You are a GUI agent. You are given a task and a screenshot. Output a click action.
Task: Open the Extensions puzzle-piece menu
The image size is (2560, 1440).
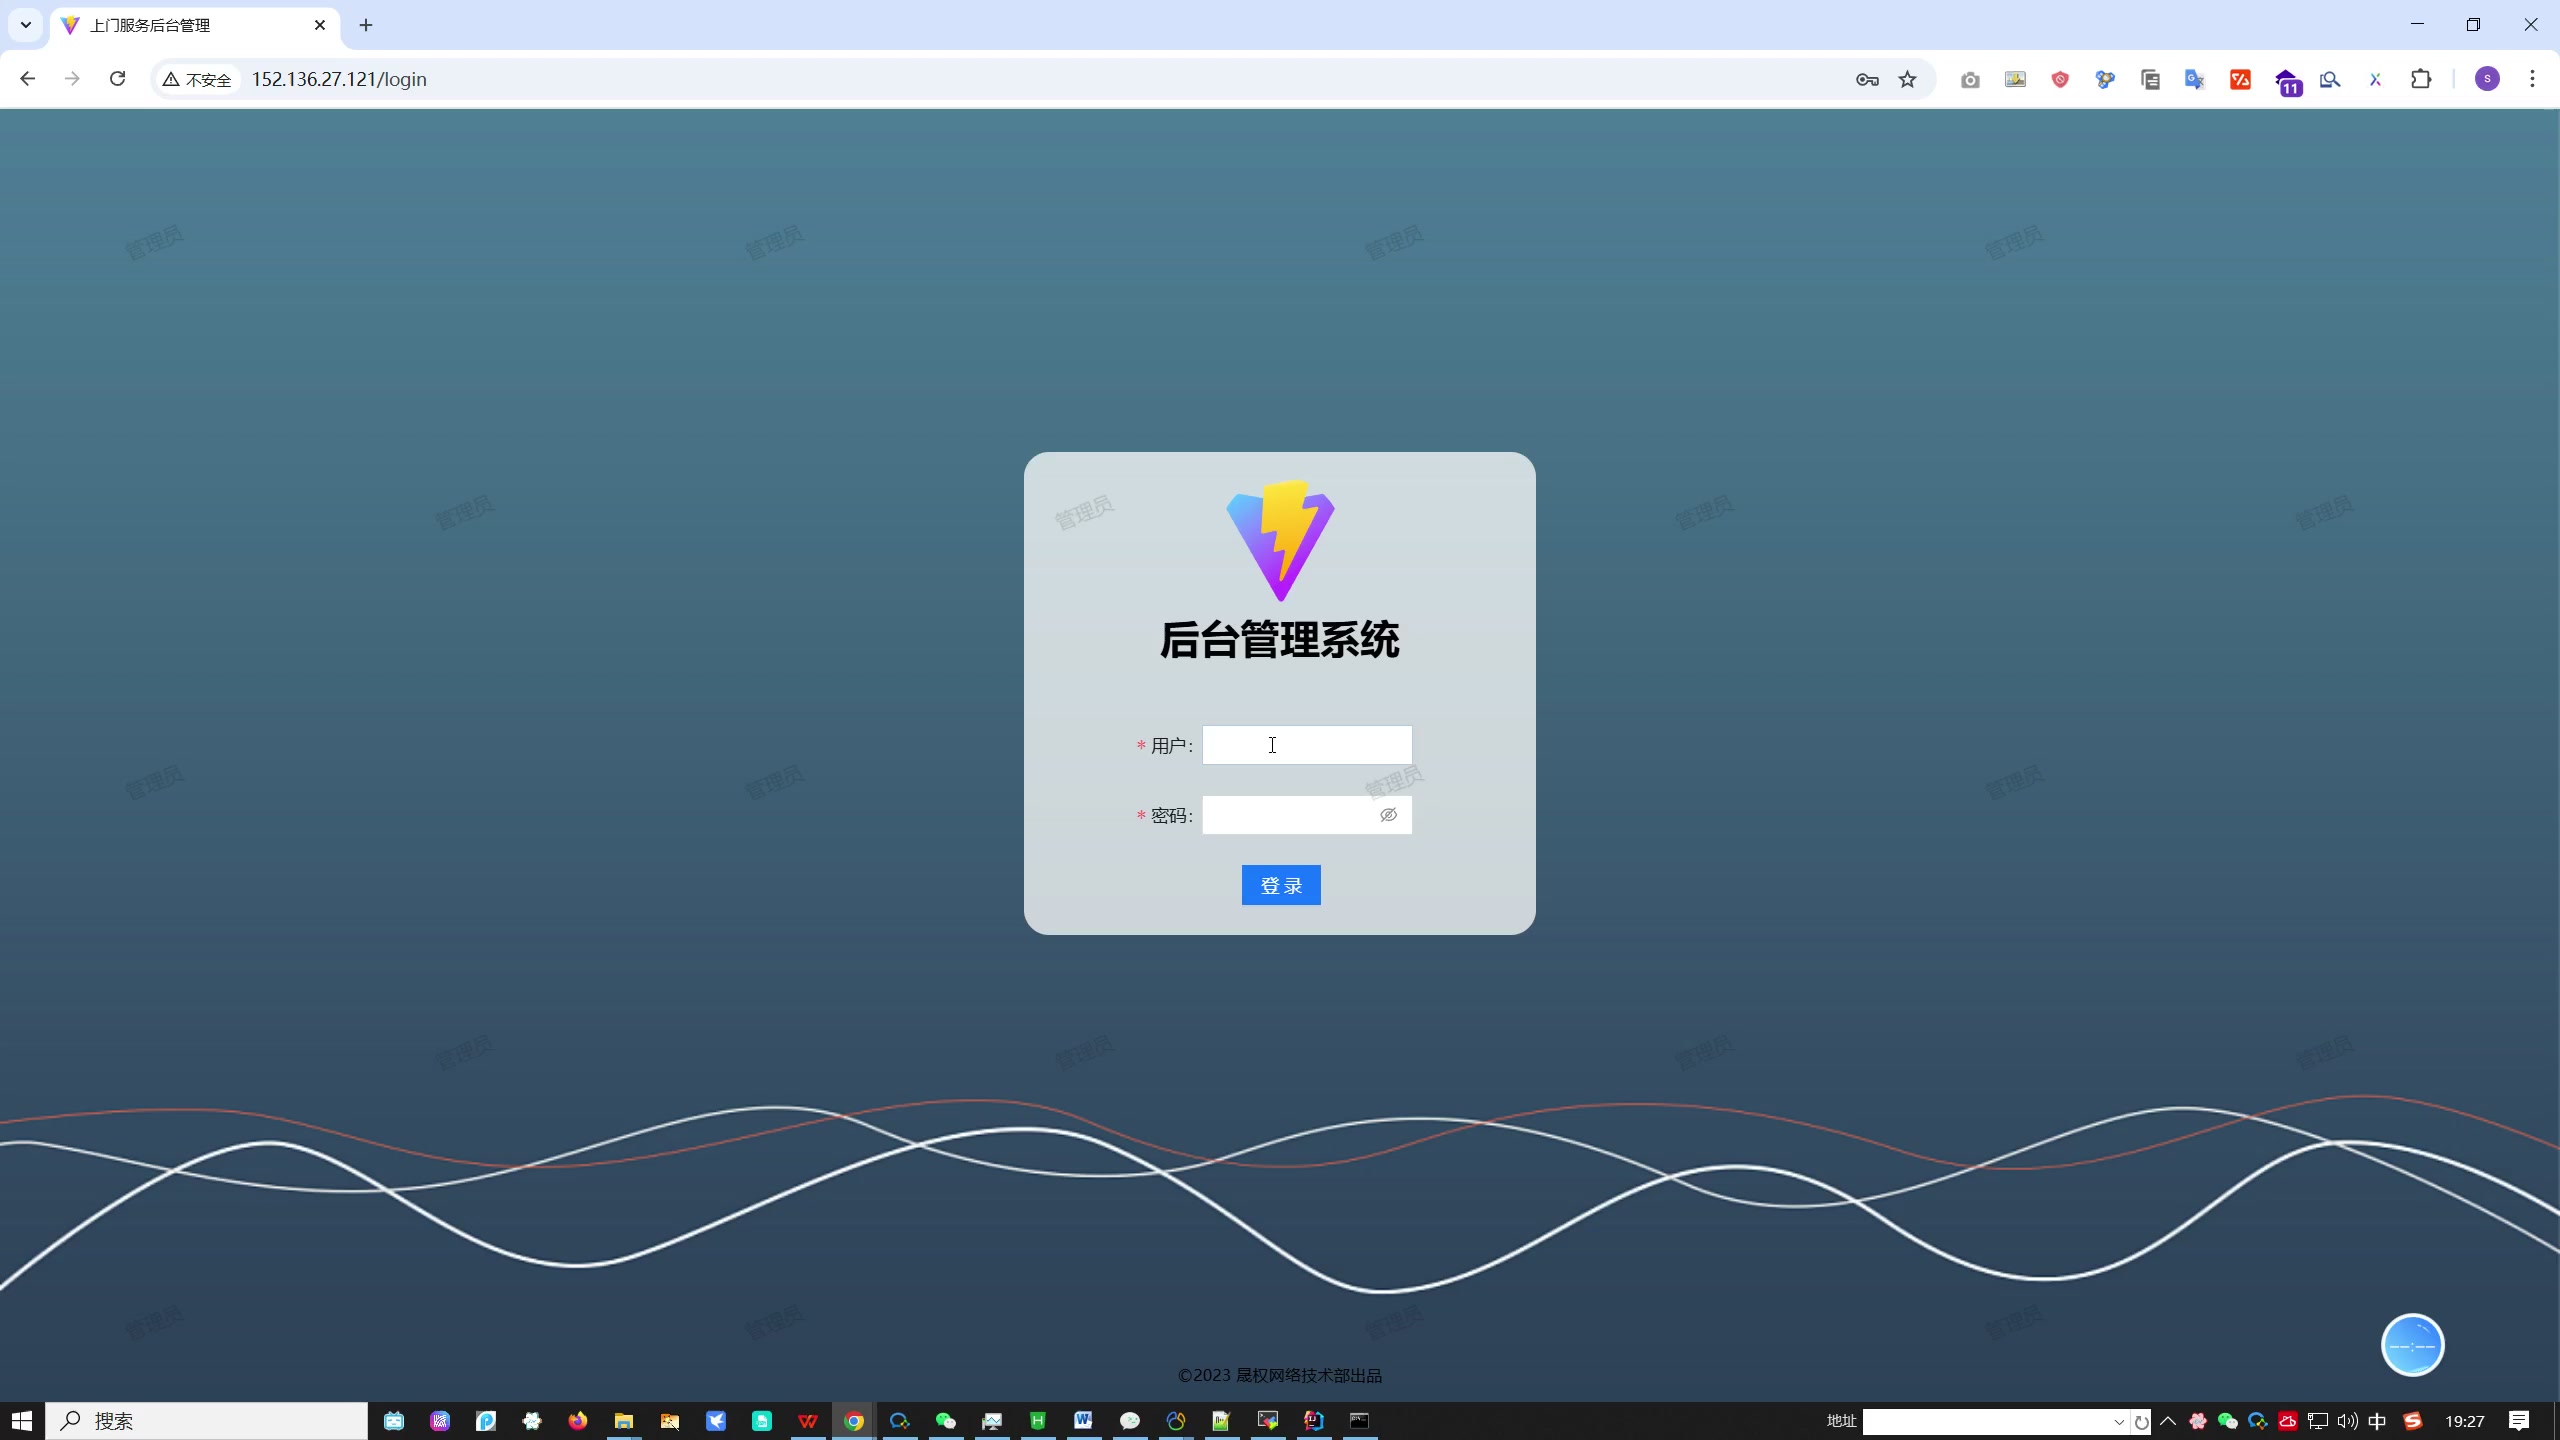[x=2421, y=79]
